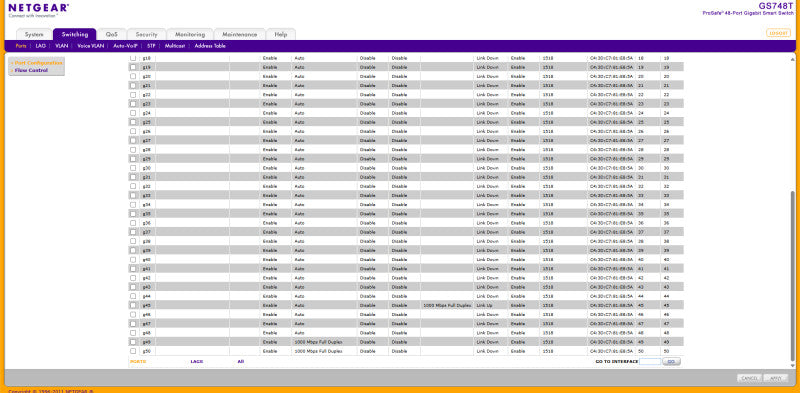Click port speed '1000 Mbps Full Duplex' of g50
Screen dimensions: 800x393
[x=318, y=351]
